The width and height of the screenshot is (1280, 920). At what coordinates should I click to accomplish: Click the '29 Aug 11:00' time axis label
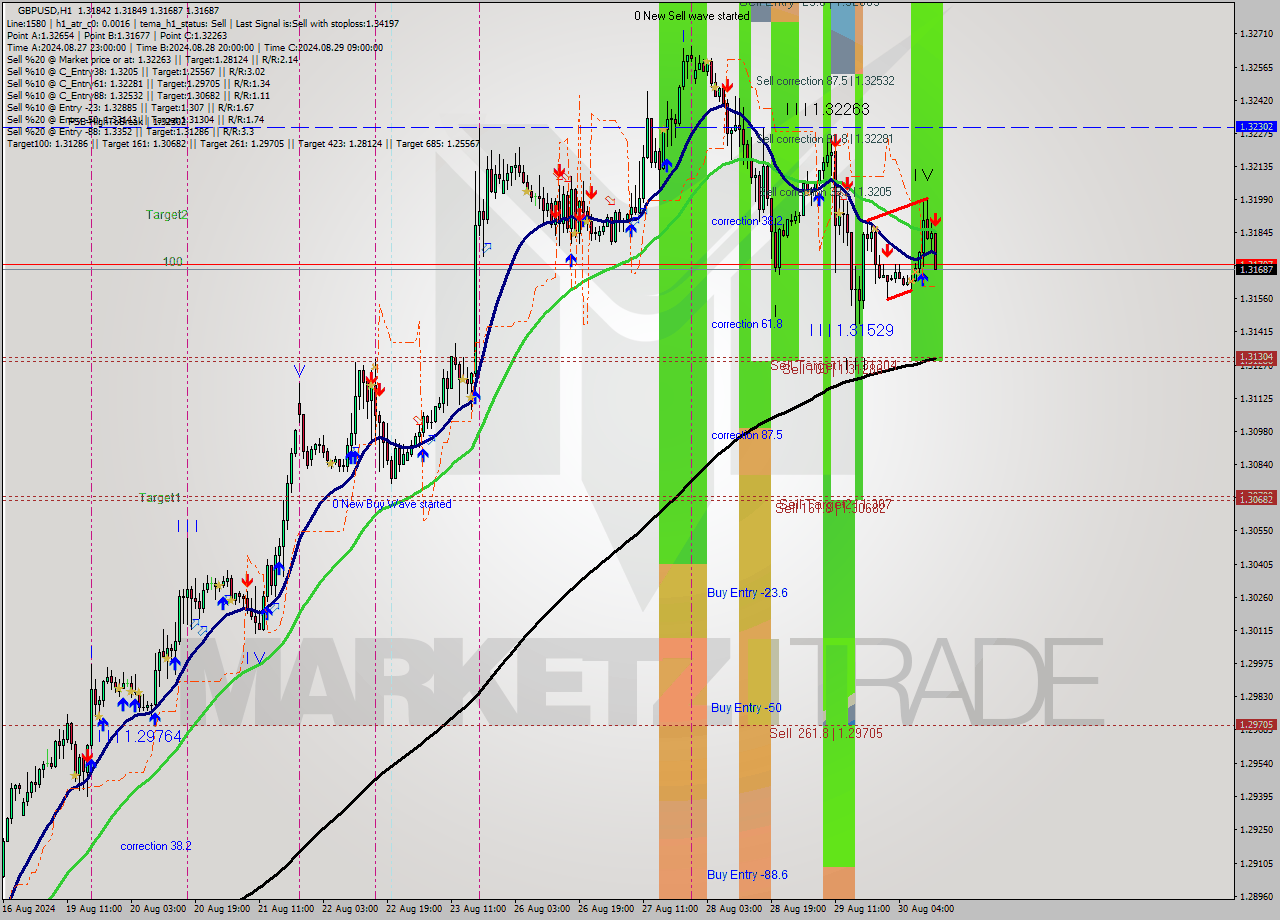(x=862, y=909)
